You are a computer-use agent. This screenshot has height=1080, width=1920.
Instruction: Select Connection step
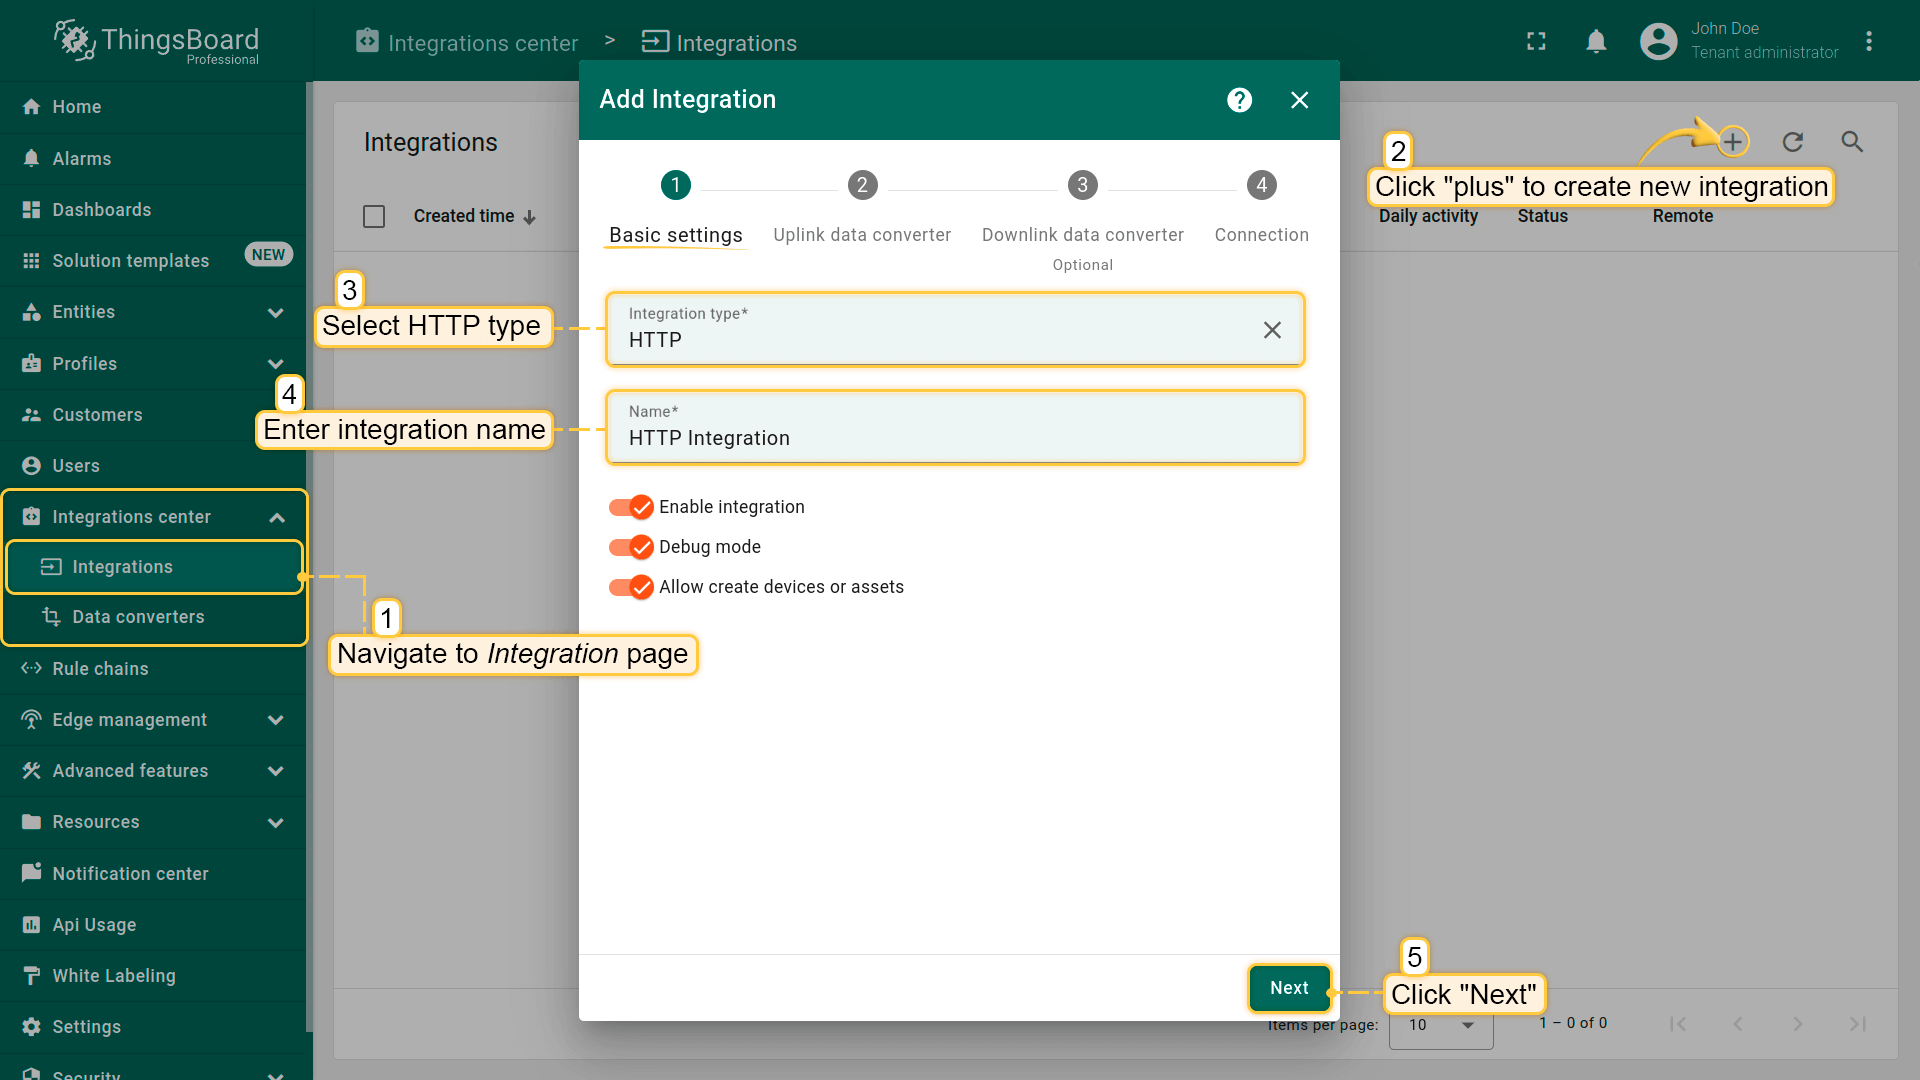click(1262, 209)
